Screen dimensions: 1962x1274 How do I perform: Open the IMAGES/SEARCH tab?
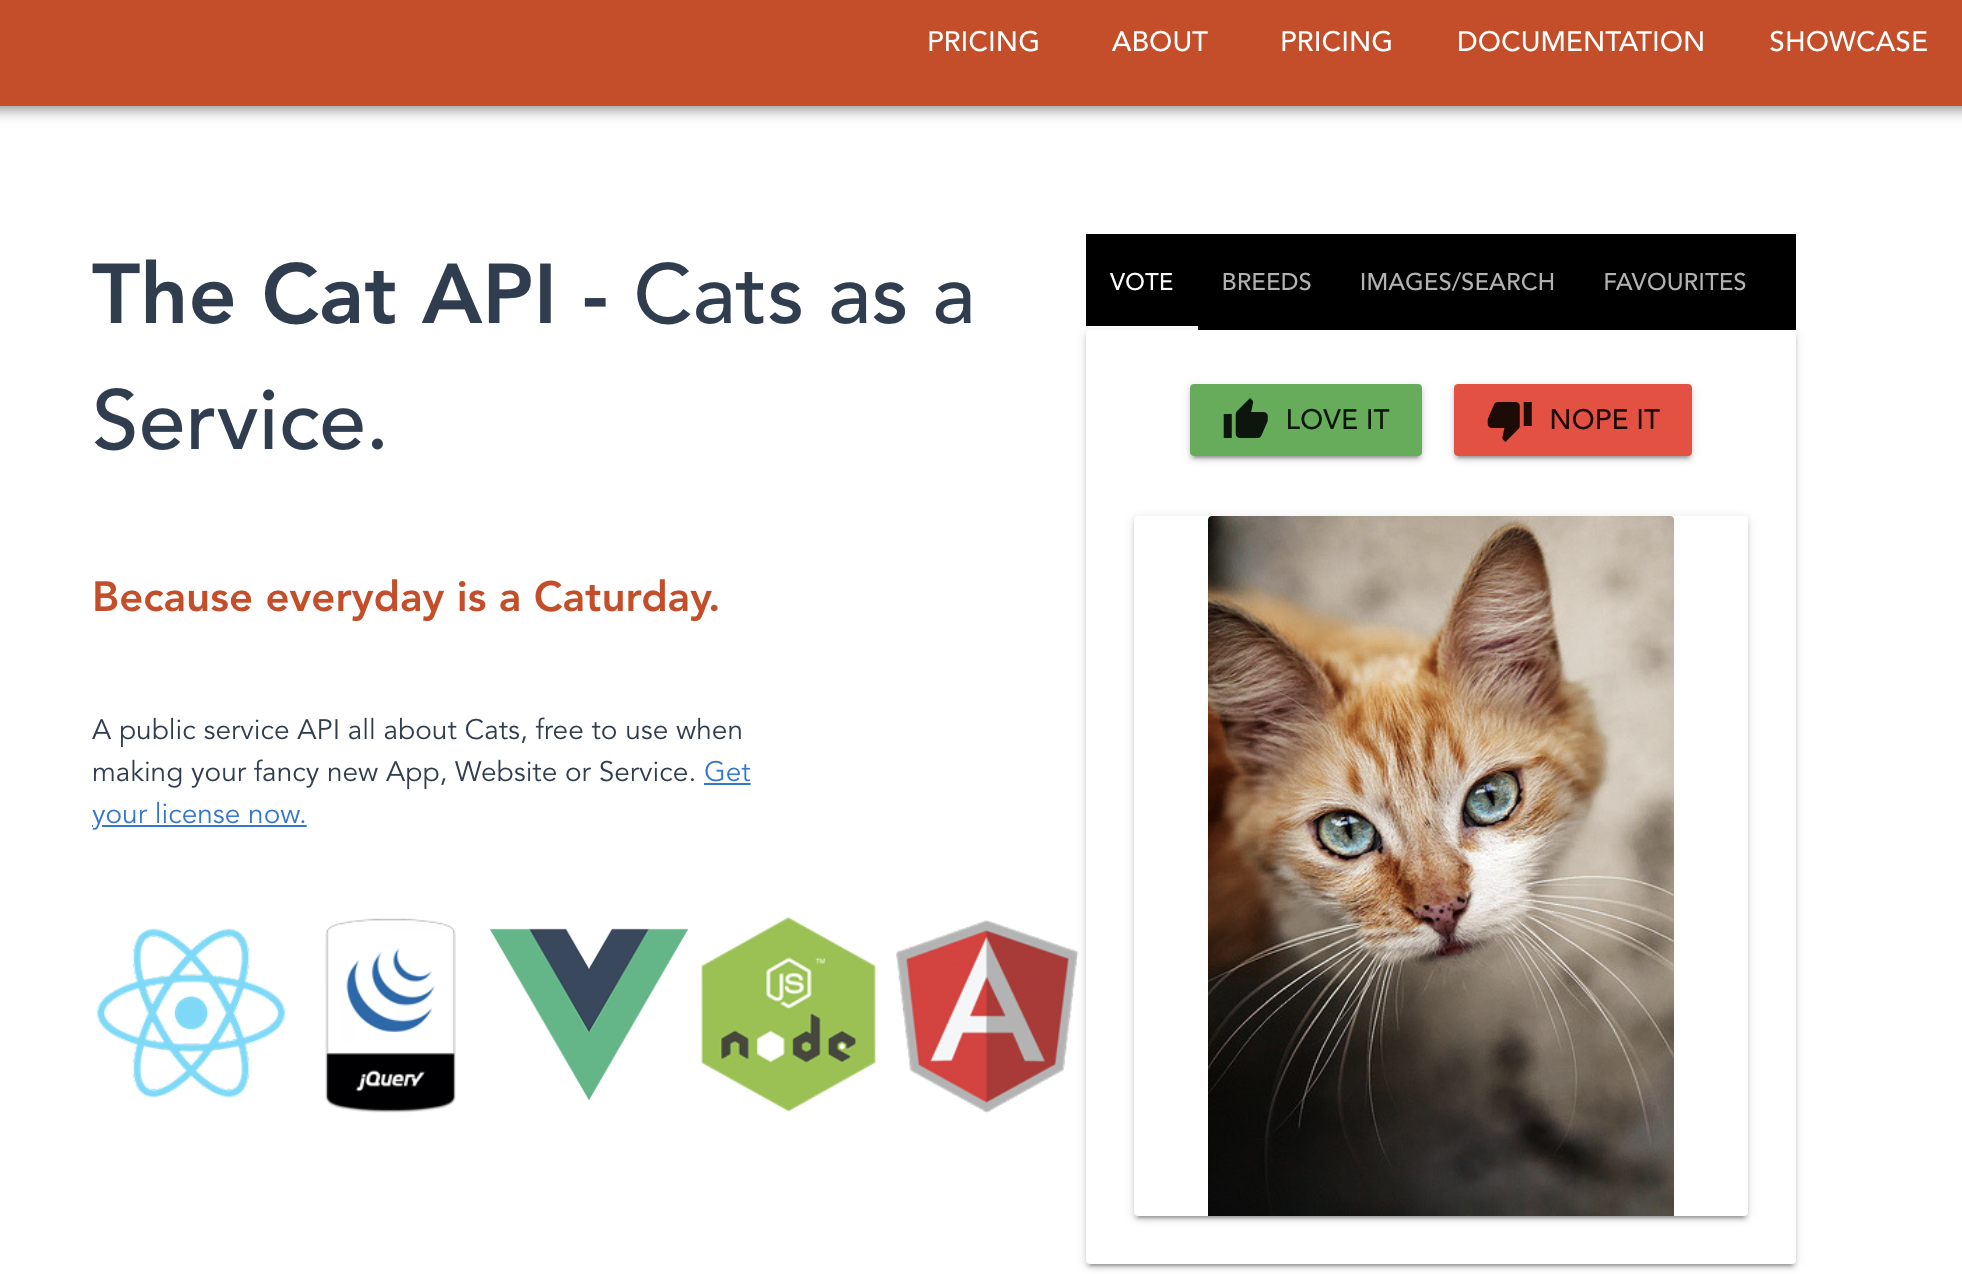point(1456,282)
